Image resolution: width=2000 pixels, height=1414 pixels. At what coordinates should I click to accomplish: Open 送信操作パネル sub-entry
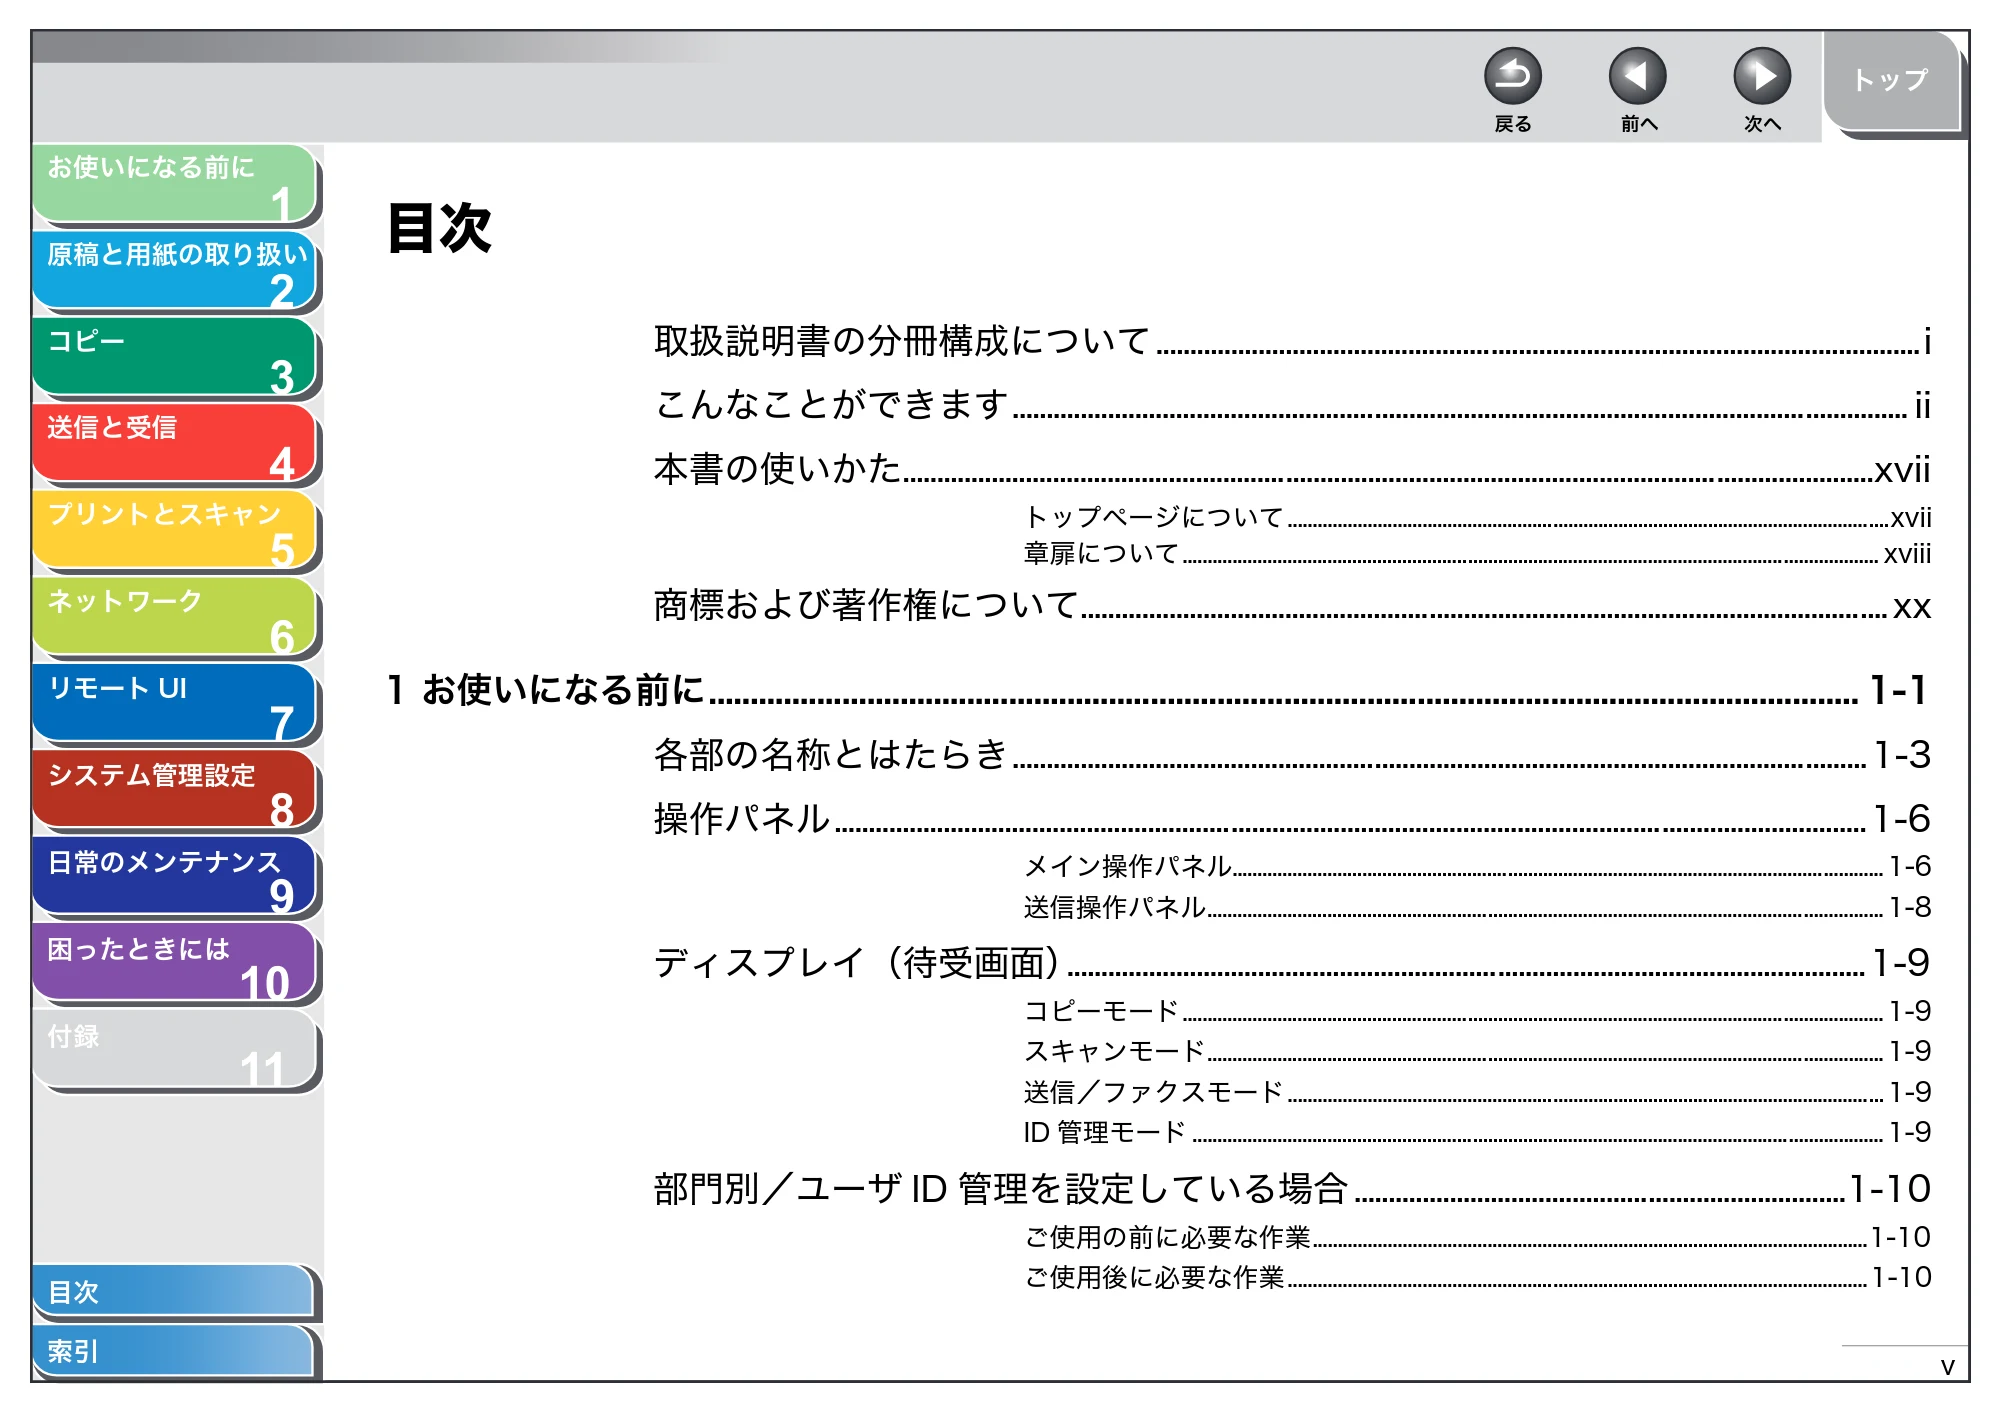pos(1477,907)
